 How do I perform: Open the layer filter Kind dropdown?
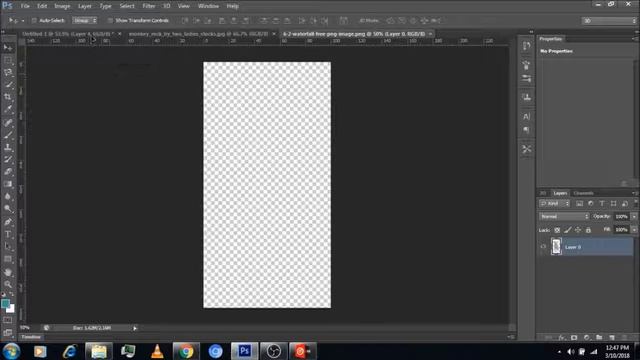tap(554, 203)
